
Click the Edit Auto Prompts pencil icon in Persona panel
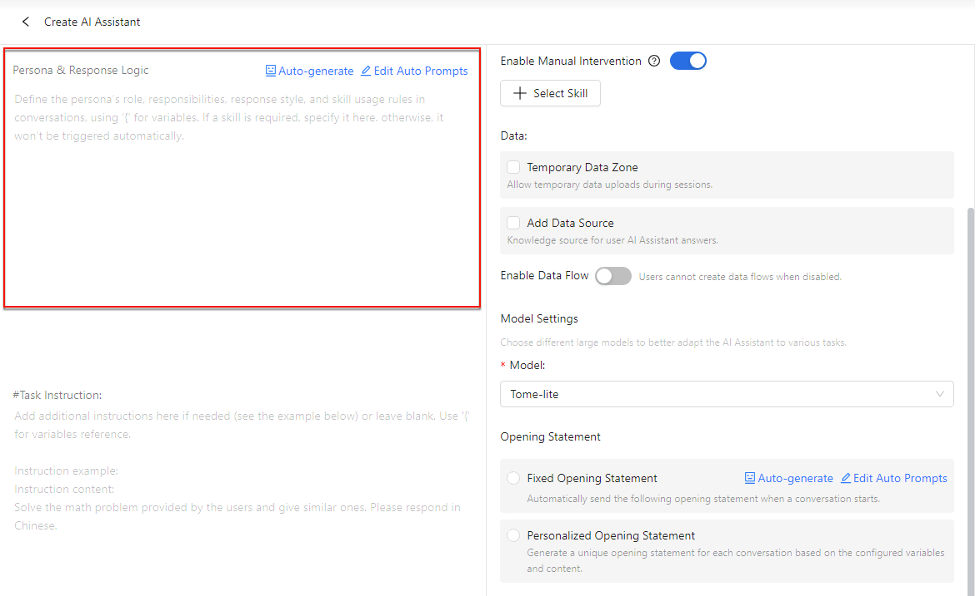tap(366, 71)
